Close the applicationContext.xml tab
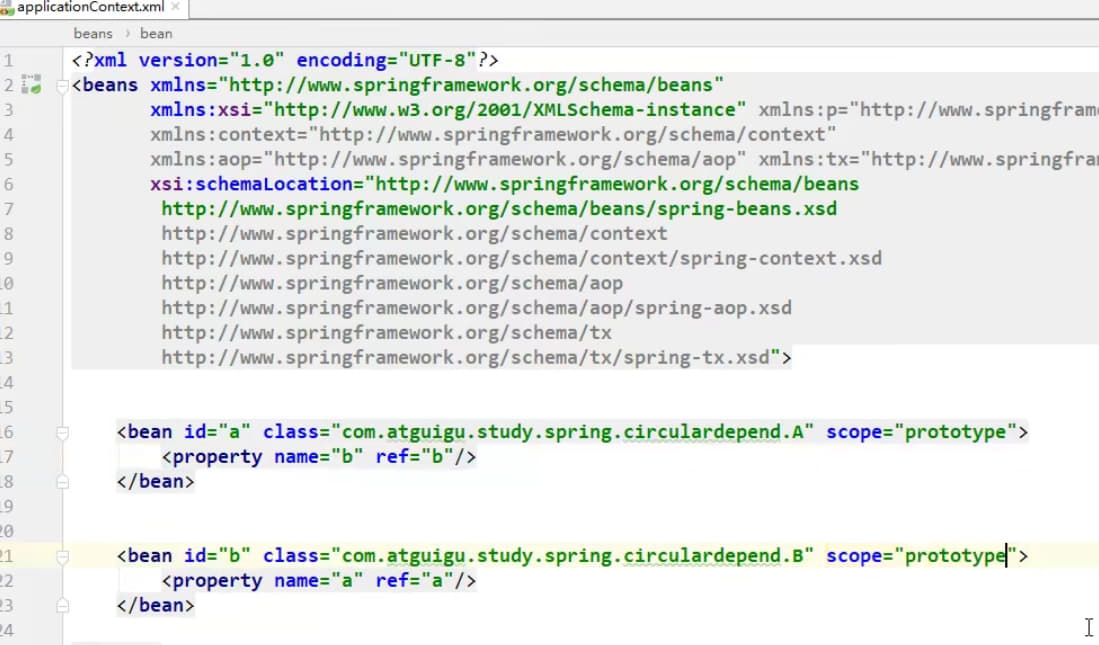 point(175,7)
